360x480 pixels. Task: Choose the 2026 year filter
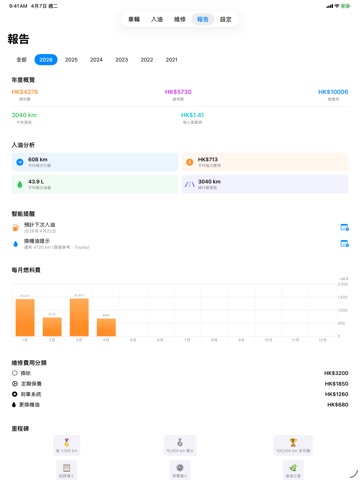click(x=46, y=60)
